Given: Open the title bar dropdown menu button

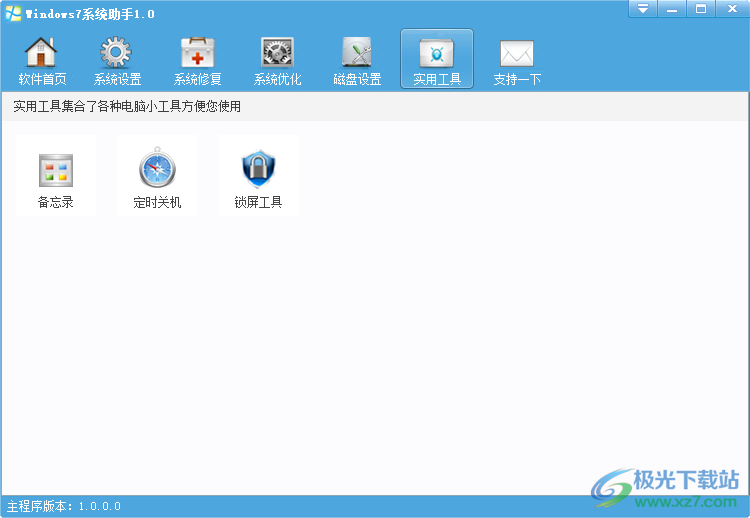Looking at the screenshot, I should pos(642,9).
